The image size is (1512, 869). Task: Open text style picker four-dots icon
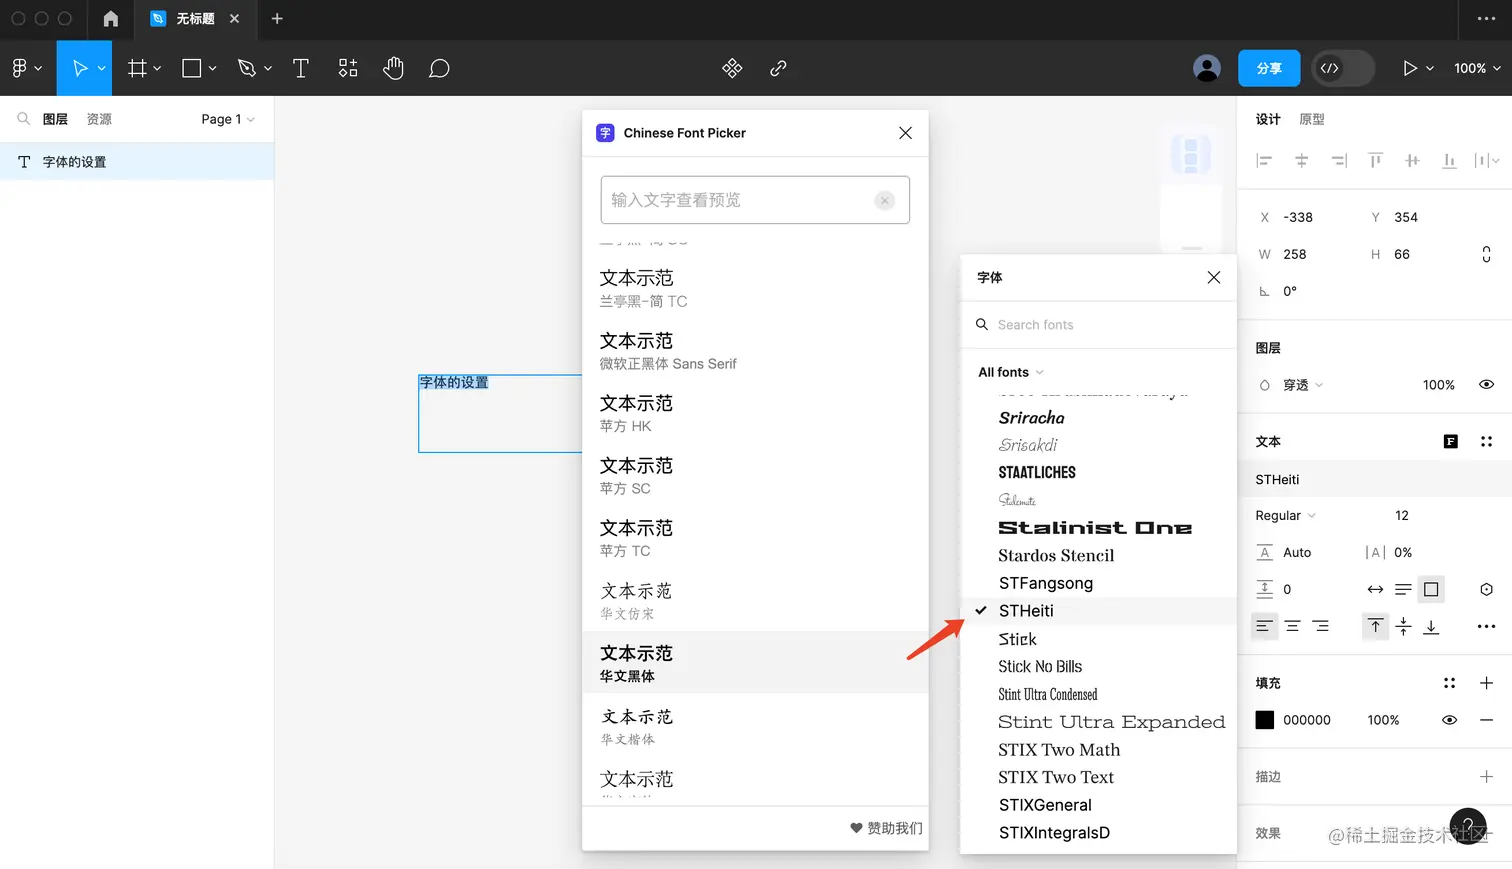(x=1486, y=441)
